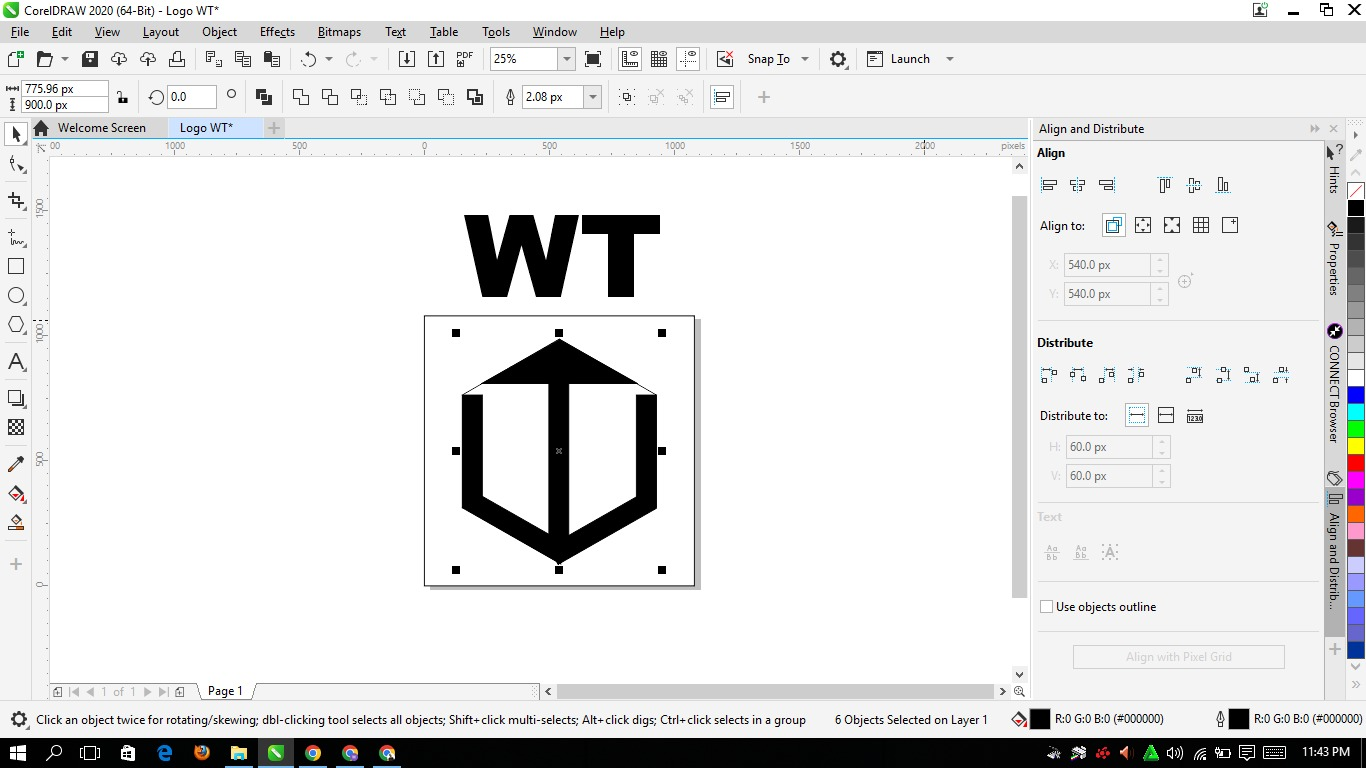Open the Effects menu
Screen dimensions: 1366x768
click(x=277, y=32)
